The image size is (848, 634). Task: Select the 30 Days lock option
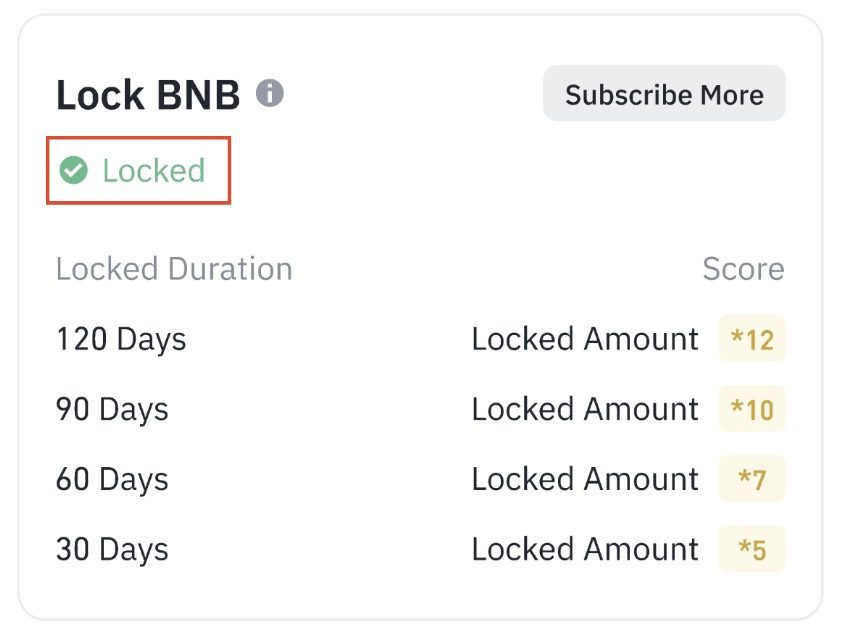112,549
